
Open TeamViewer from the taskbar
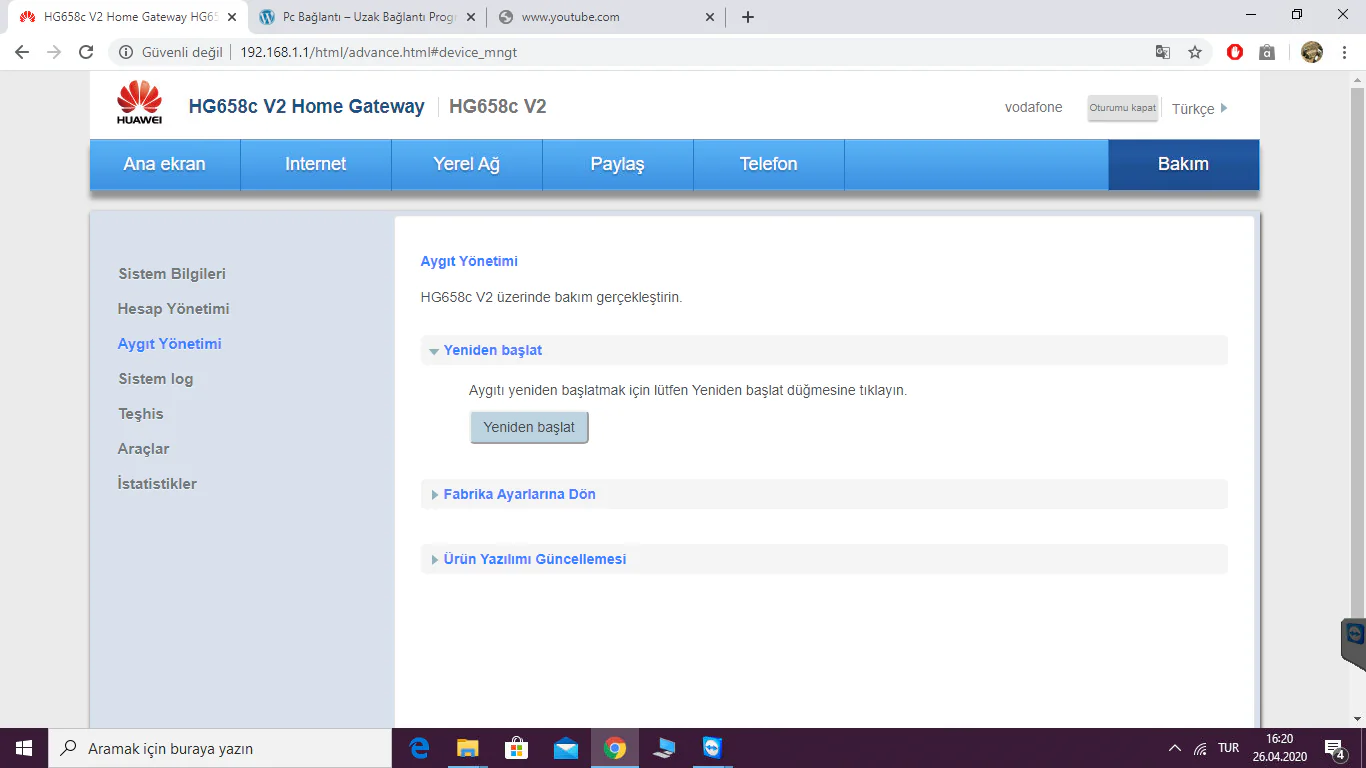click(x=711, y=748)
